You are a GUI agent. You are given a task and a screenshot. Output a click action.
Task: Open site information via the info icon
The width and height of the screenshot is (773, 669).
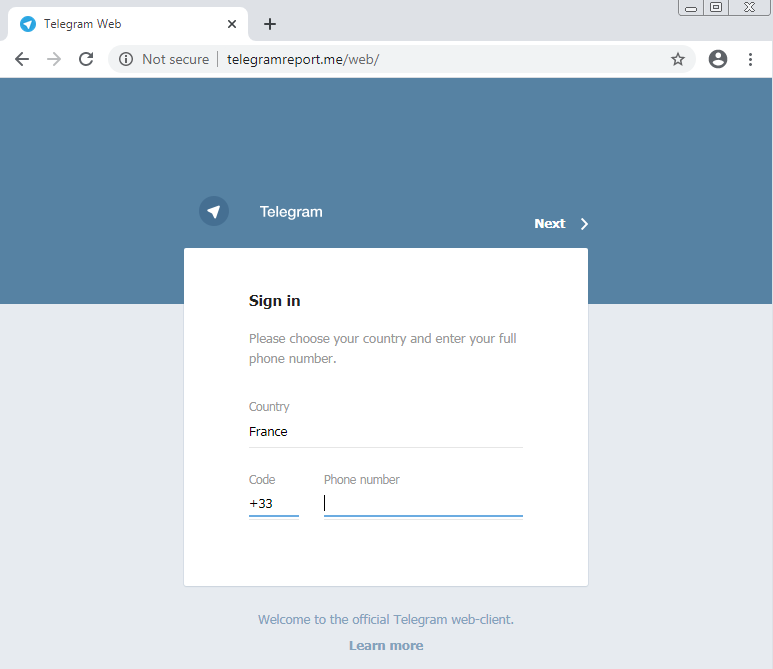[x=126, y=59]
